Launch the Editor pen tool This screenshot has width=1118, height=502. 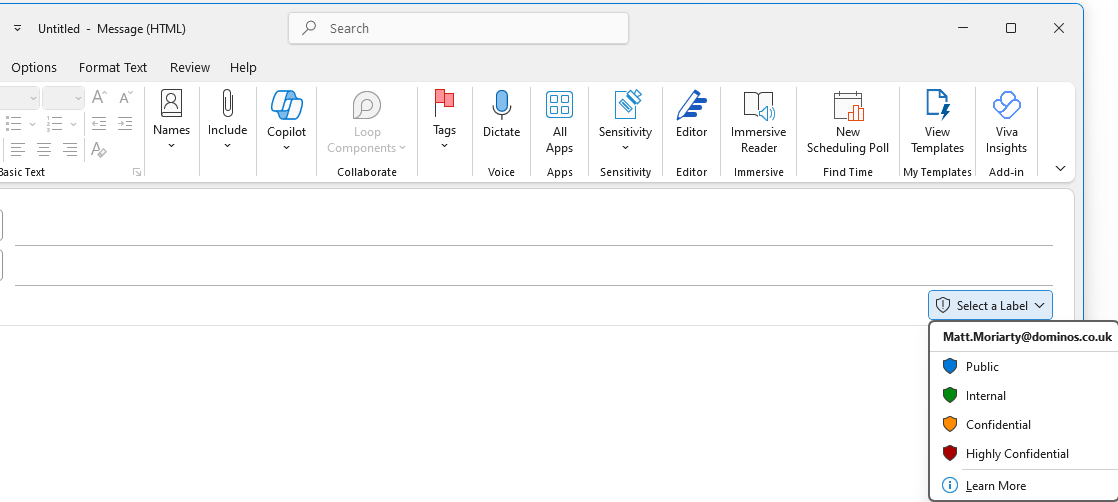pos(692,114)
